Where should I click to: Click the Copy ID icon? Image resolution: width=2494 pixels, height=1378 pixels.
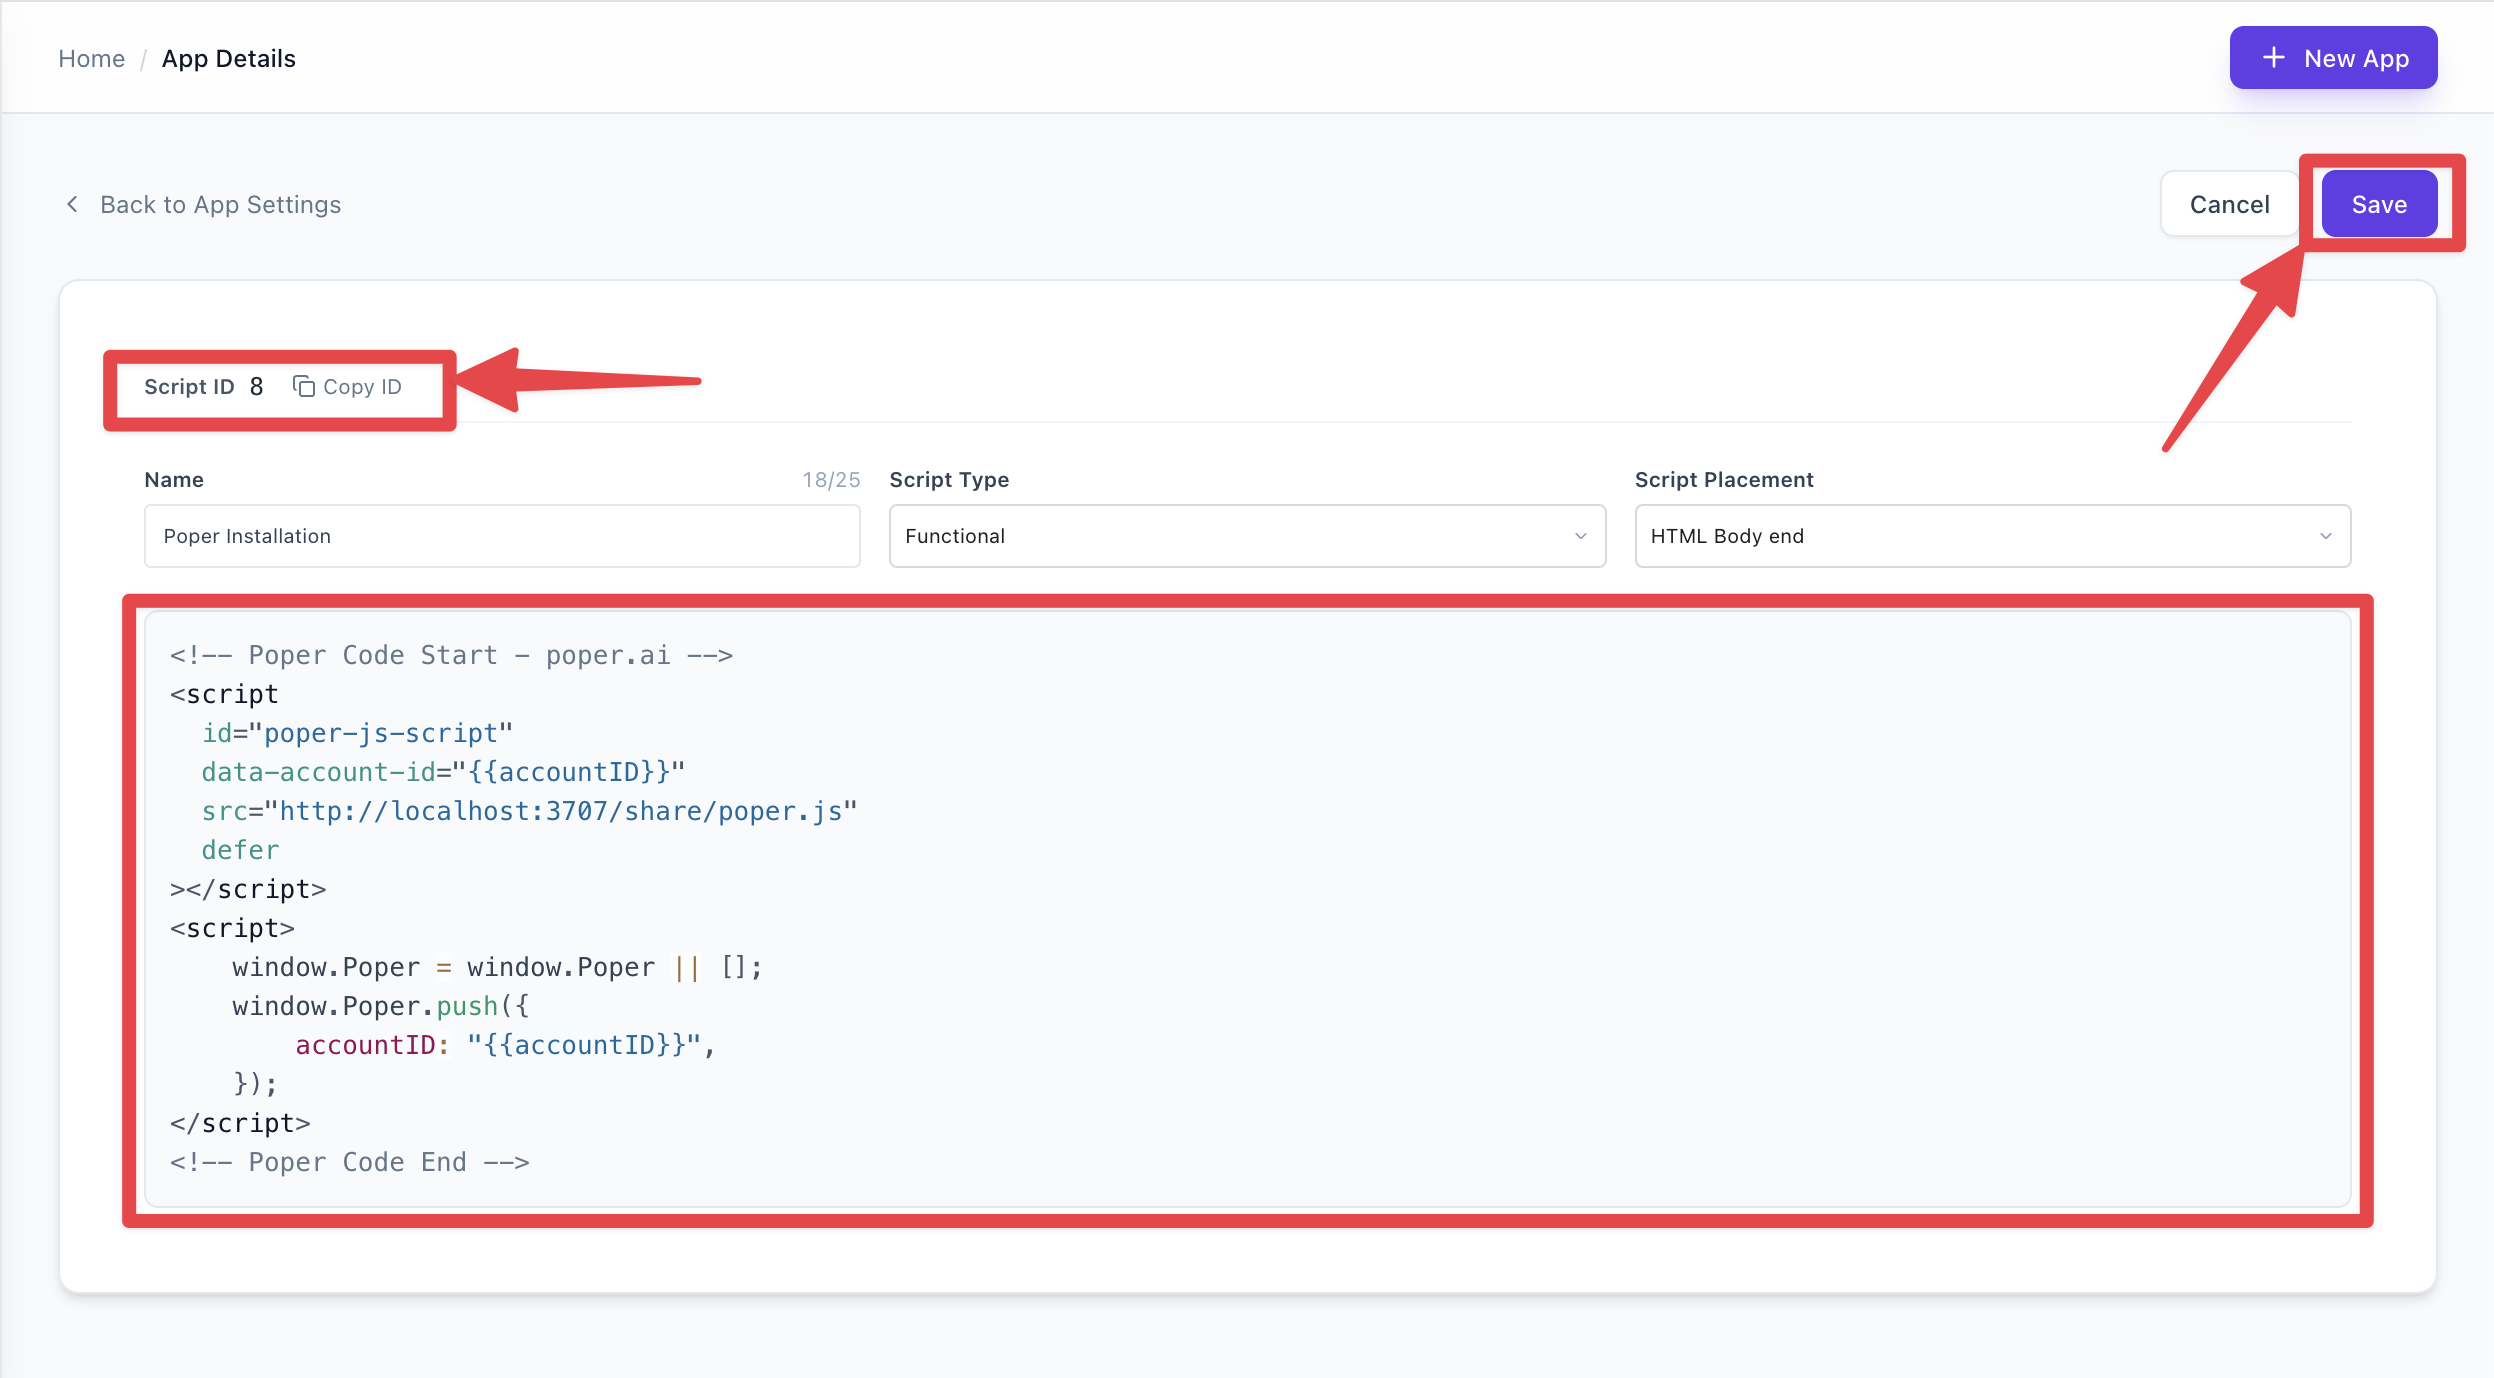point(305,387)
